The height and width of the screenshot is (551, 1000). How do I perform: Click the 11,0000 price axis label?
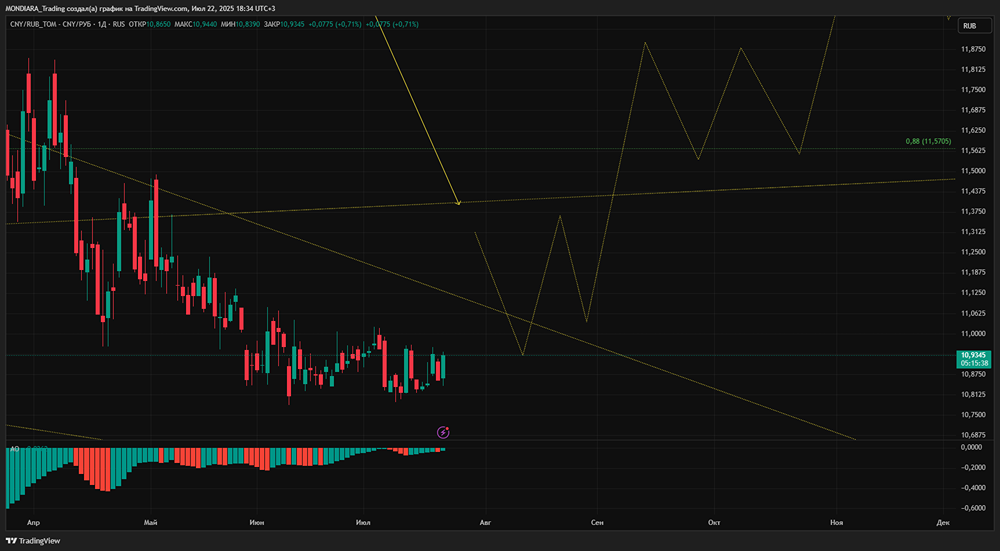[973, 334]
